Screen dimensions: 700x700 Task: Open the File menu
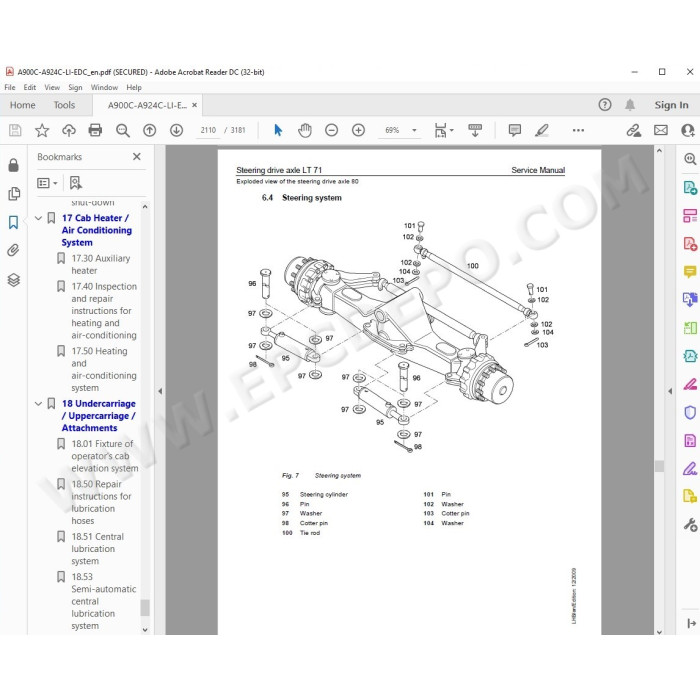[10, 88]
